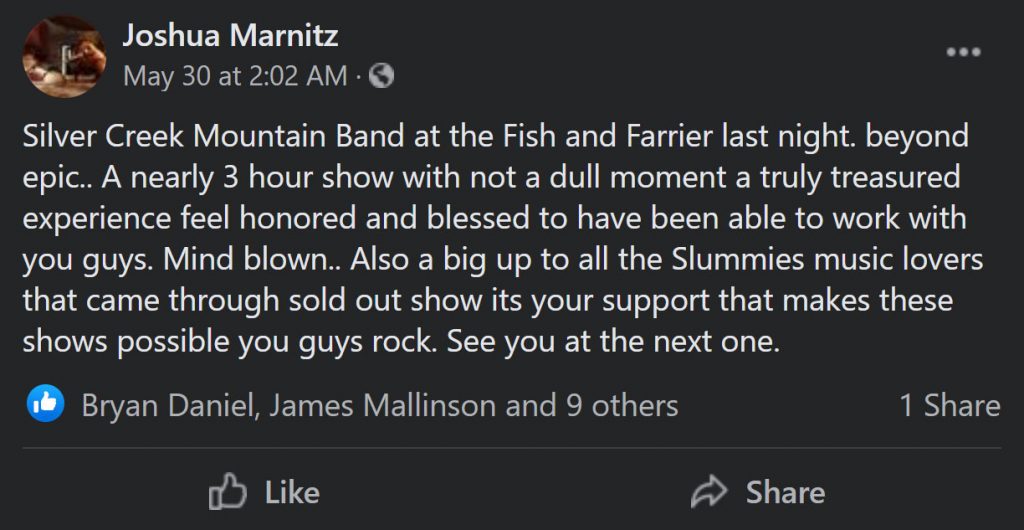Click the blue thumbs-up reaction badge
Screen dimensions: 1024x530
click(x=44, y=404)
